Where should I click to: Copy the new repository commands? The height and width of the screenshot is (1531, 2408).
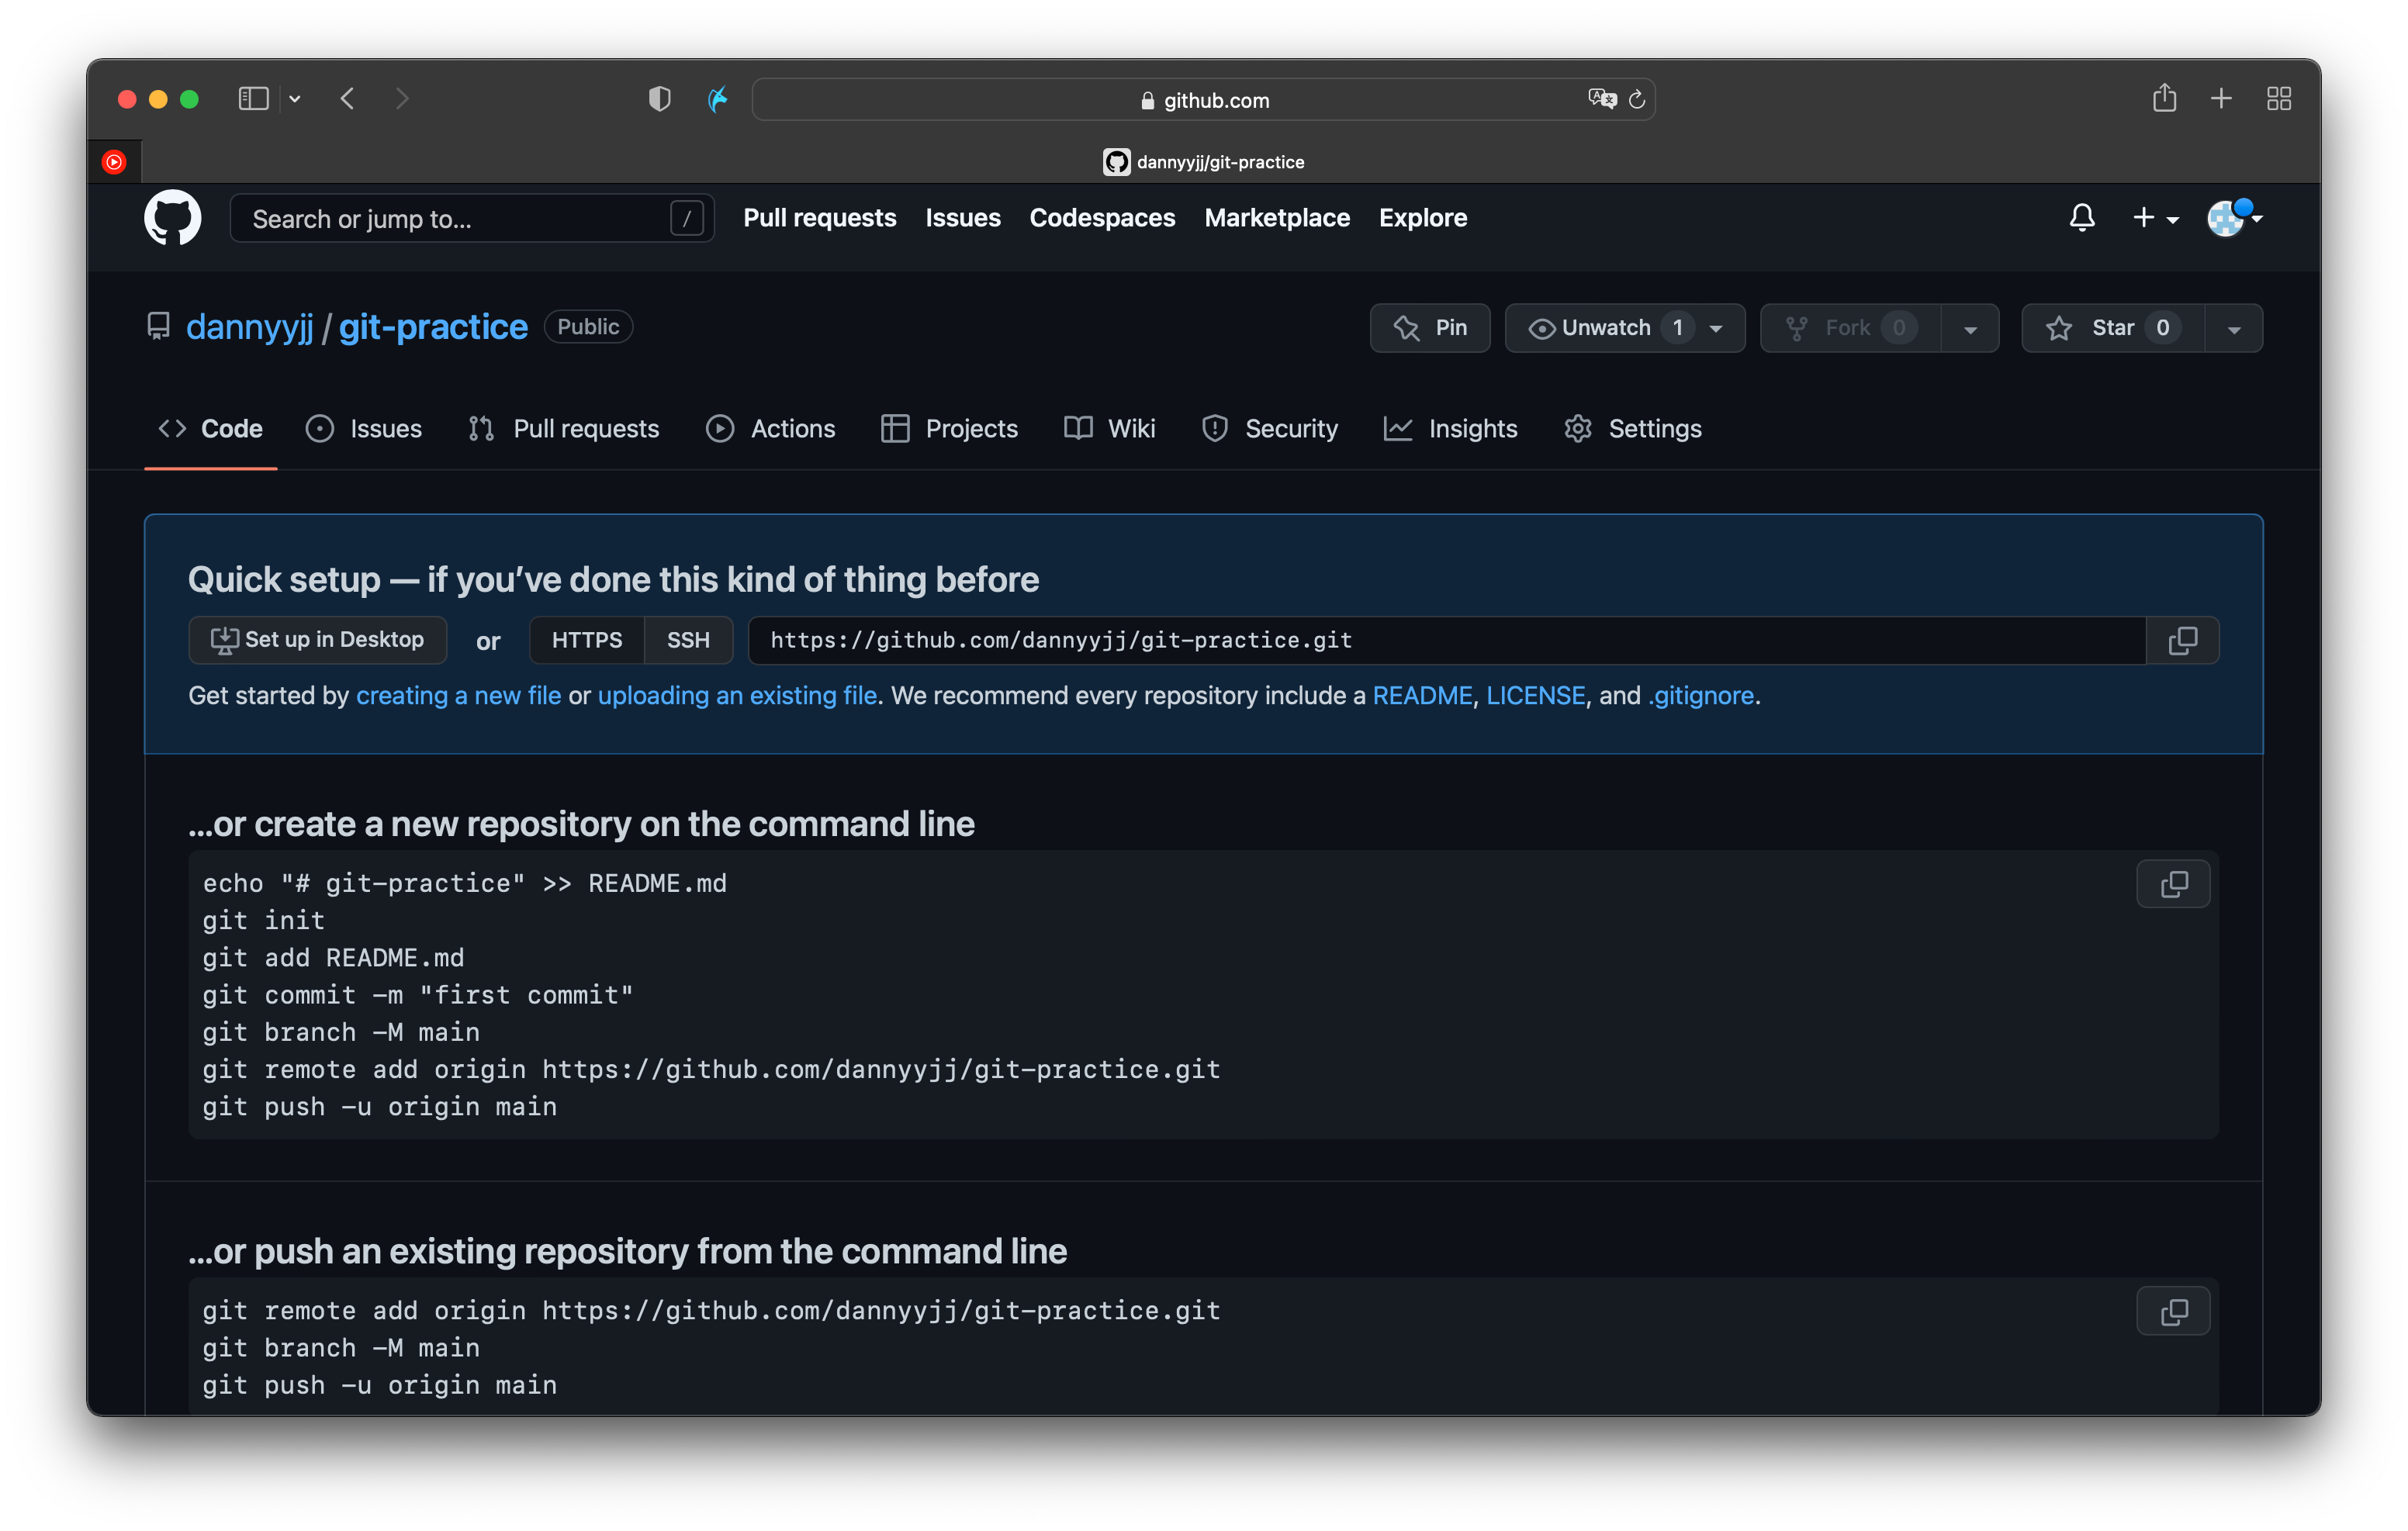pyautogui.click(x=2172, y=884)
